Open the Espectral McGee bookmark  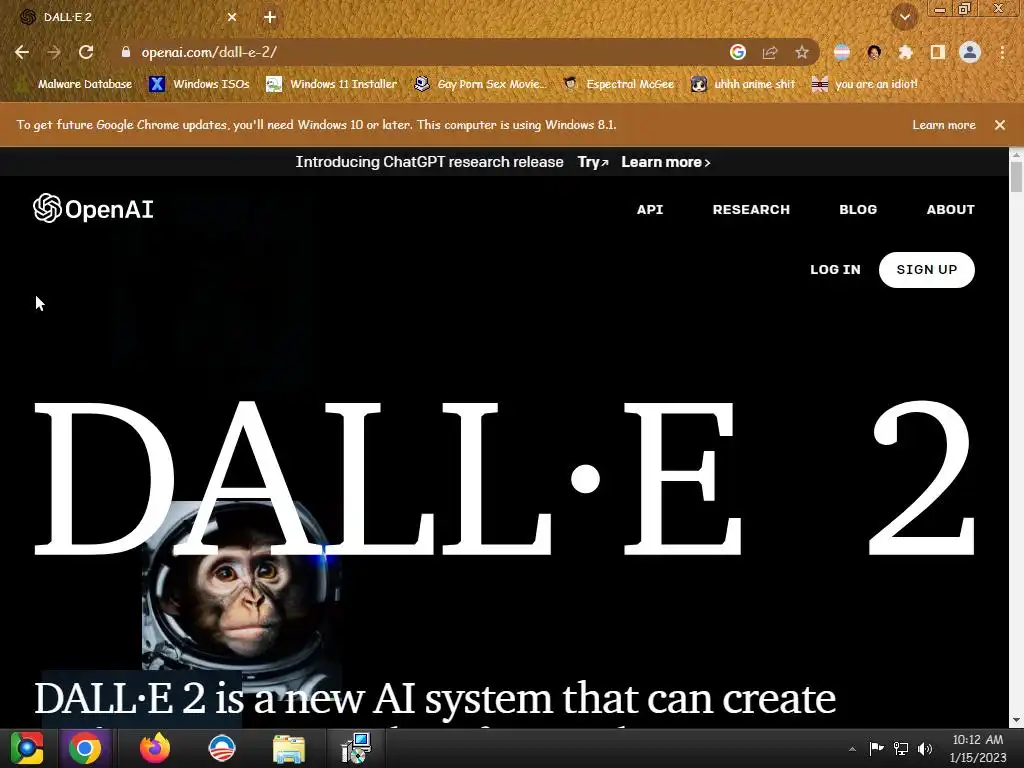tap(619, 84)
